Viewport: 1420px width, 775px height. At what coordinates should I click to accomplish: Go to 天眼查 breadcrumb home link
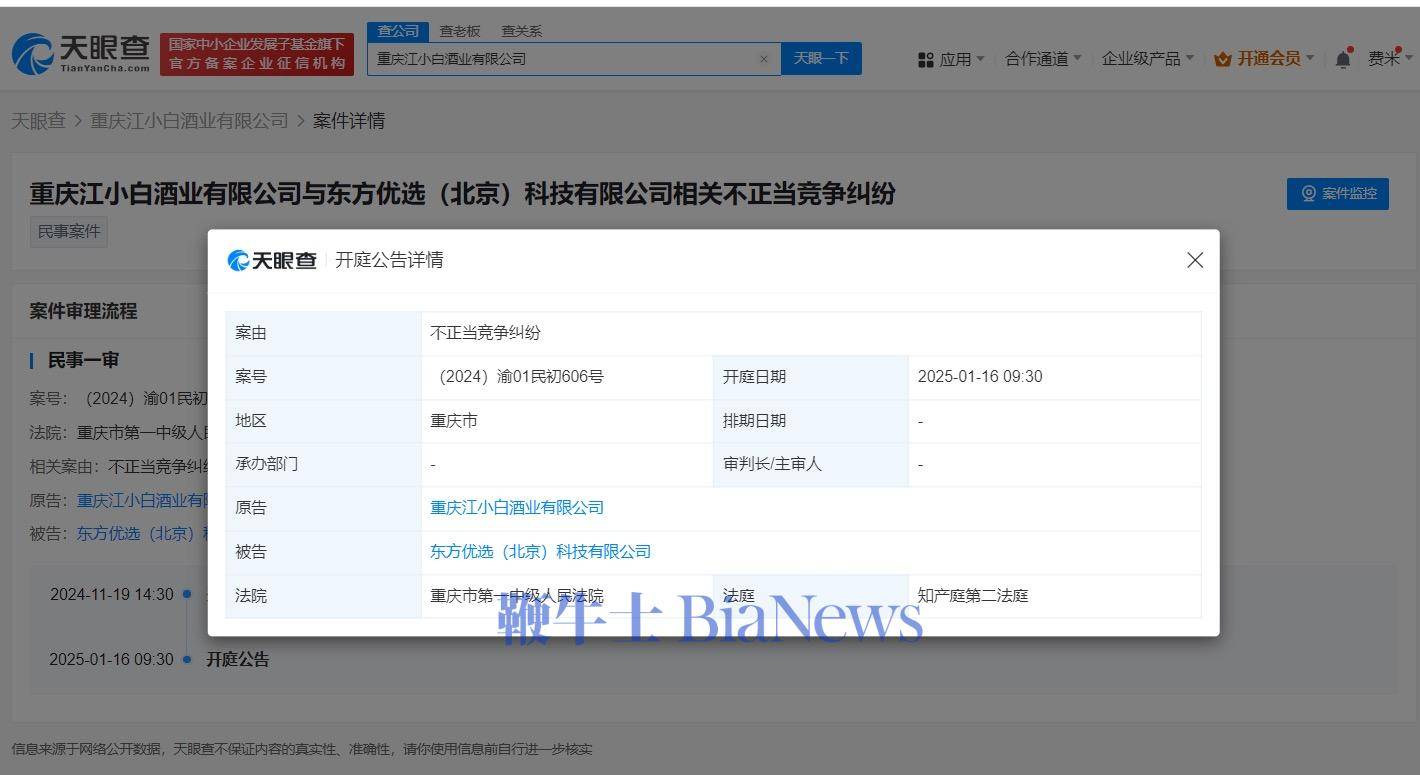tap(38, 121)
